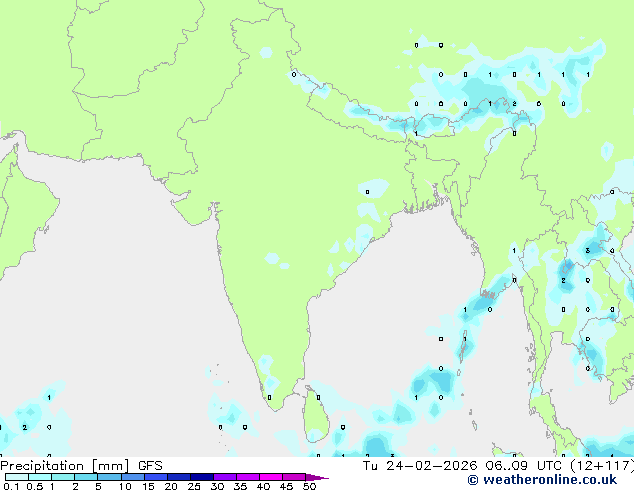Click the '0.5' legend label

pos(34,486)
